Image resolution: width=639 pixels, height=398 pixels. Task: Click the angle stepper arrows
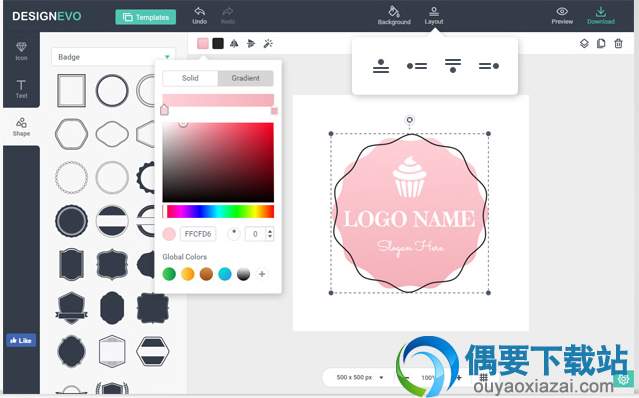270,234
